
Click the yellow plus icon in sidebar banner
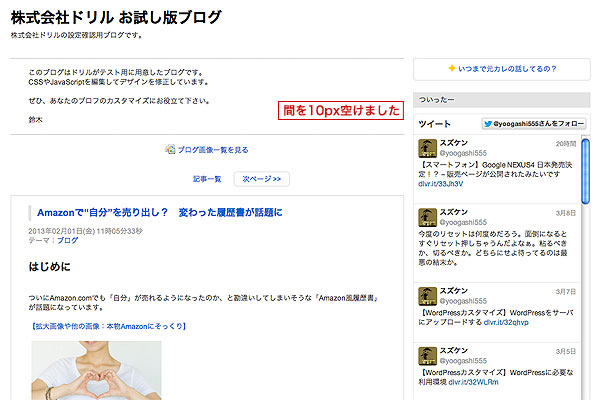[452, 68]
